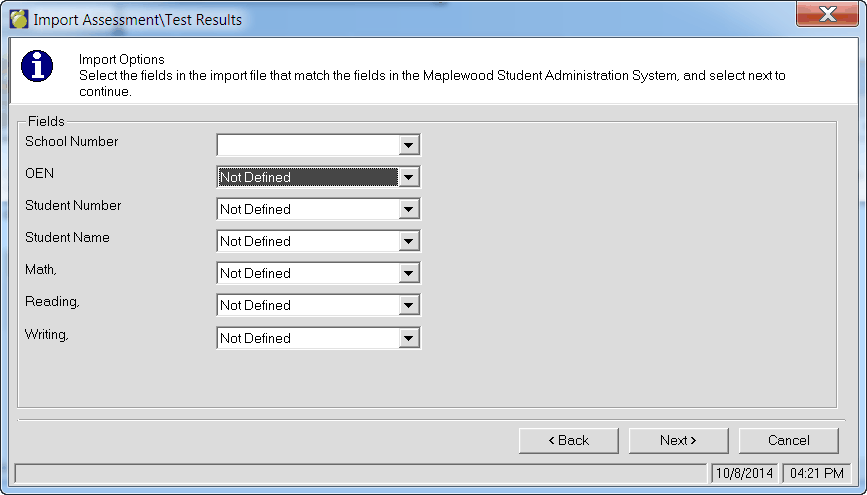
Task: Expand the OEN field dropdown arrow
Action: 407,177
